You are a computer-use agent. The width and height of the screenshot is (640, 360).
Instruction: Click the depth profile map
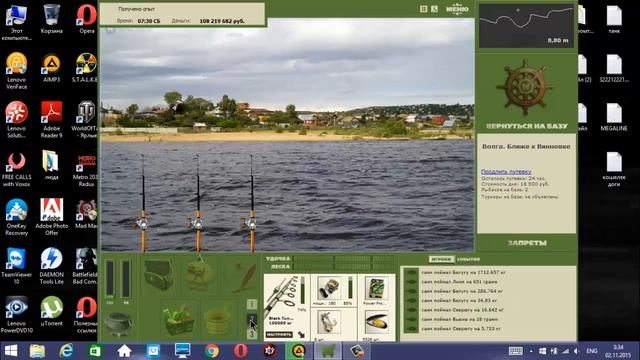click(526, 26)
